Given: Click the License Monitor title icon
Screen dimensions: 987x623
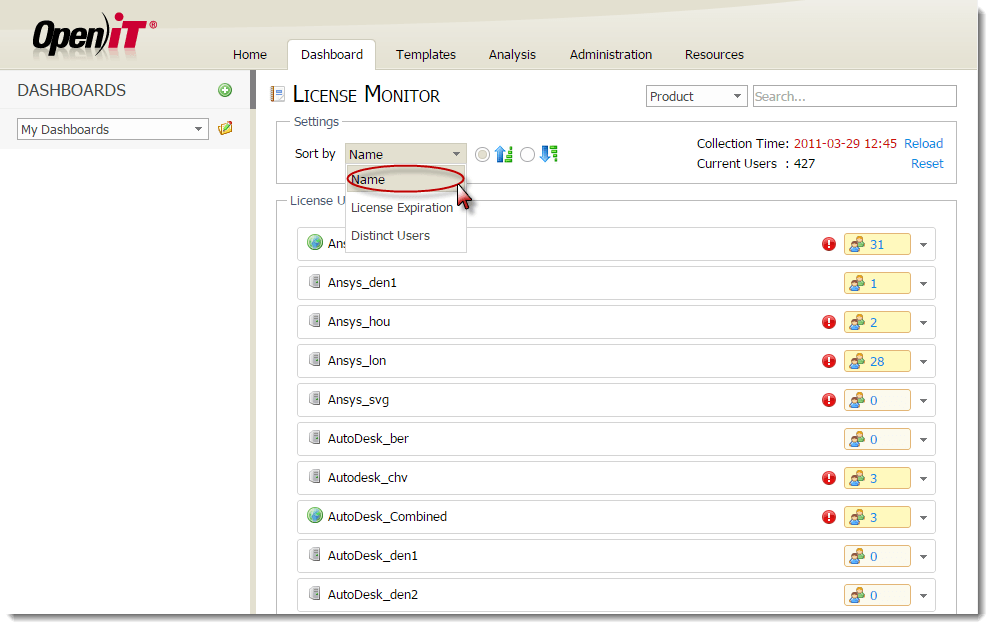Looking at the screenshot, I should point(278,94).
